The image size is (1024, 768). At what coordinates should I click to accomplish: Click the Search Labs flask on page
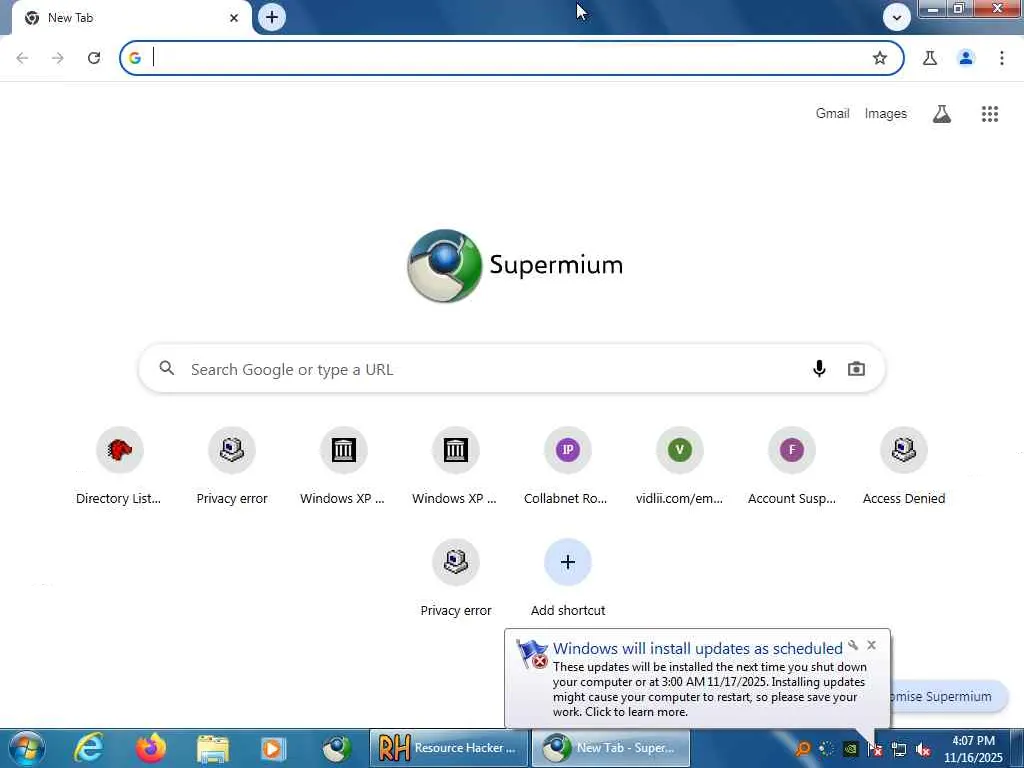(942, 114)
